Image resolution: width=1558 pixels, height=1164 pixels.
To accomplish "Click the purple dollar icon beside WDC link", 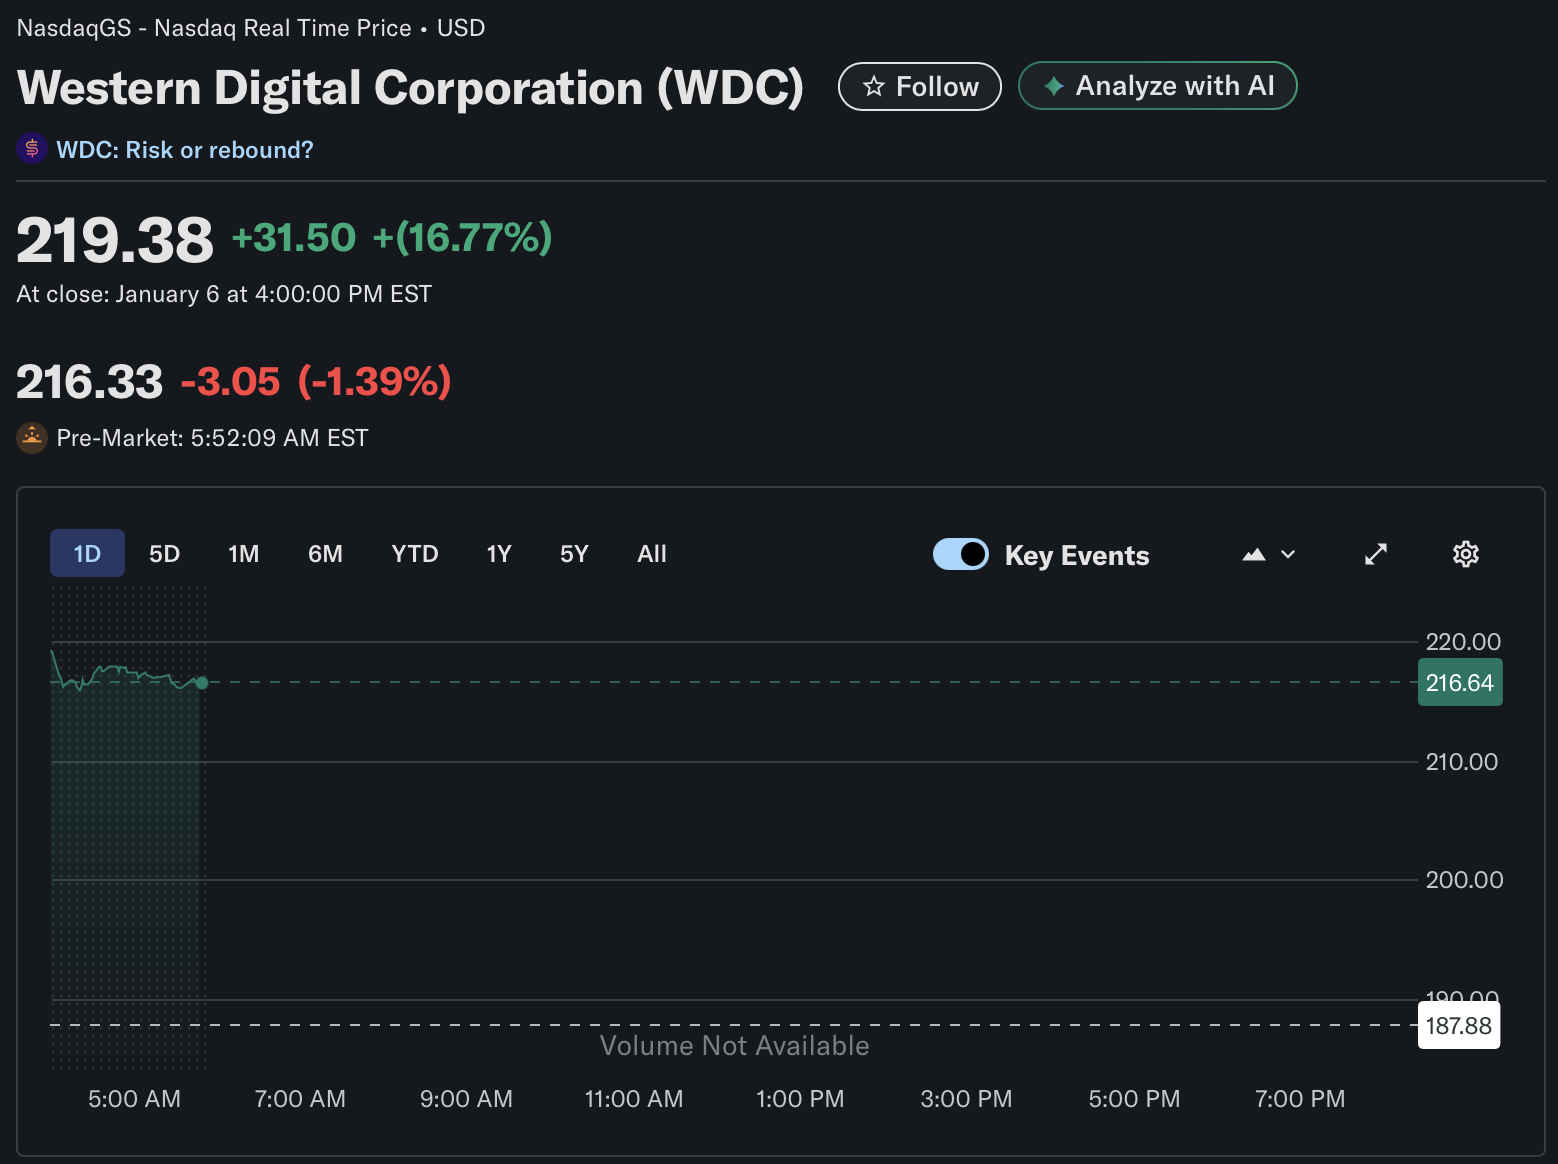I will click(32, 149).
